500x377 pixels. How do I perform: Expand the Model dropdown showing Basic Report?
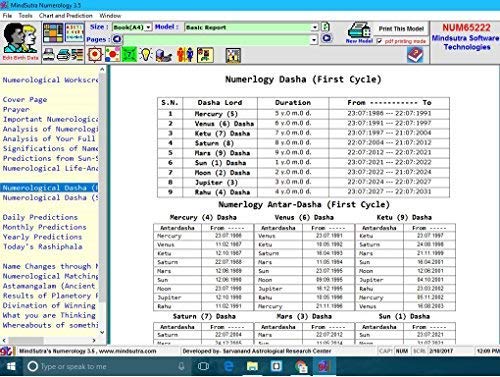click(314, 27)
